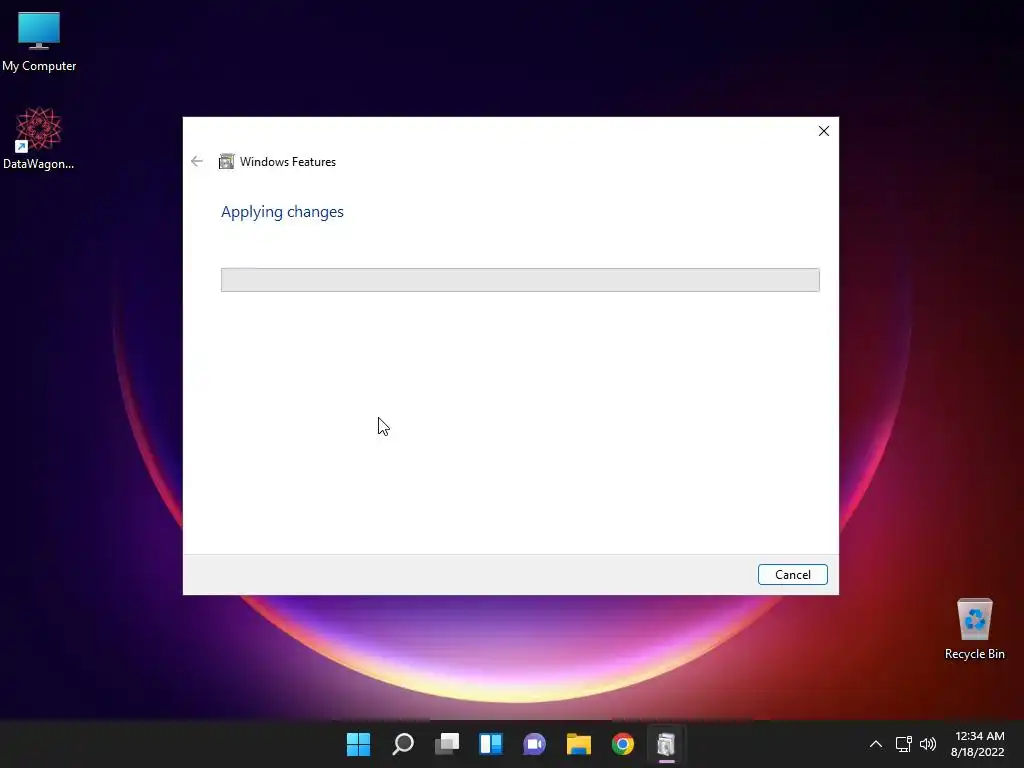Viewport: 1024px width, 768px height.
Task: Open the Widgets panel from taskbar
Action: pos(490,744)
